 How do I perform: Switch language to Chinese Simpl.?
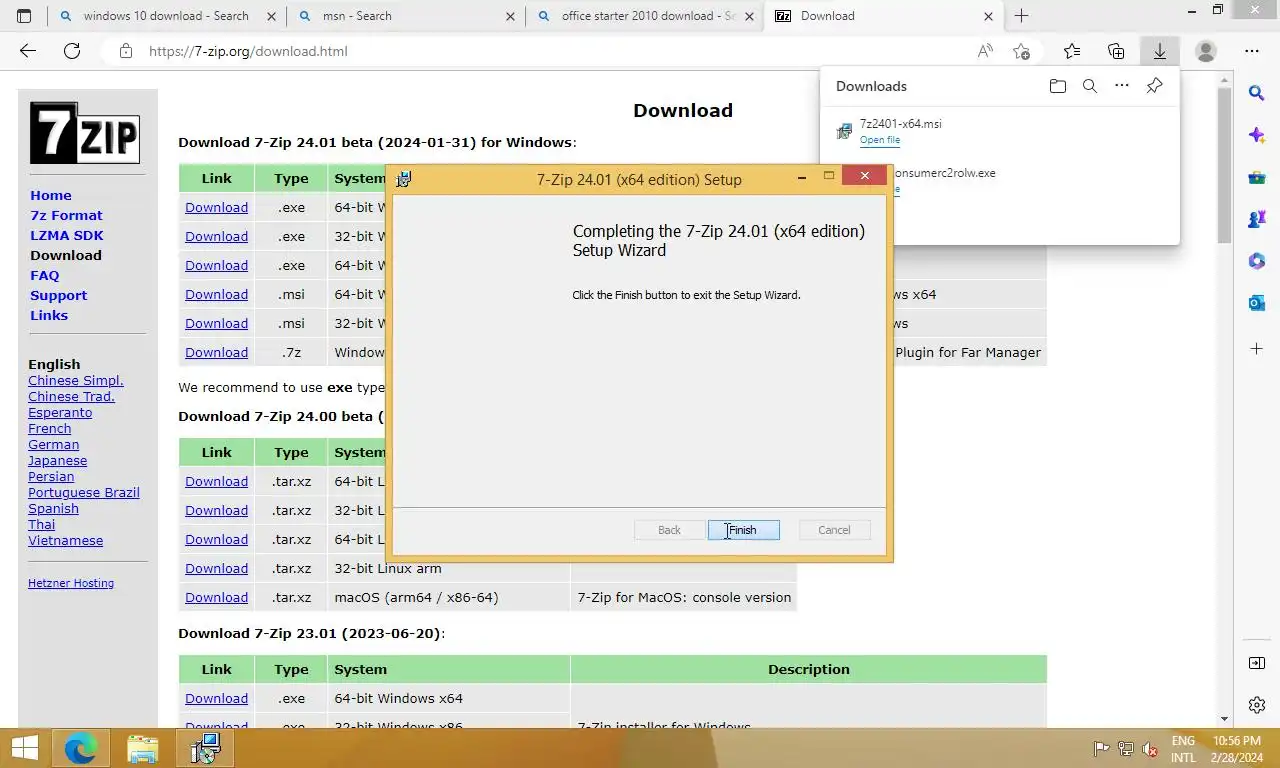pos(76,380)
